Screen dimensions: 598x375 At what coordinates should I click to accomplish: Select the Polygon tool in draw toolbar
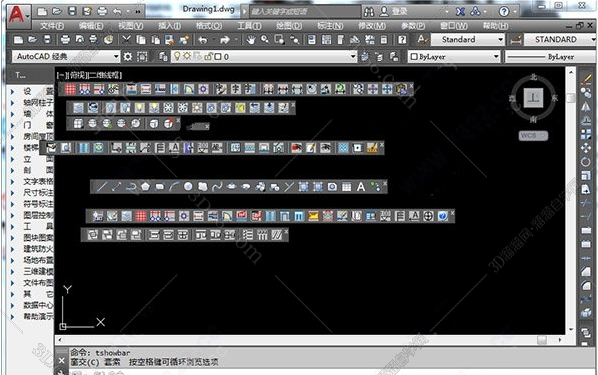(x=145, y=187)
